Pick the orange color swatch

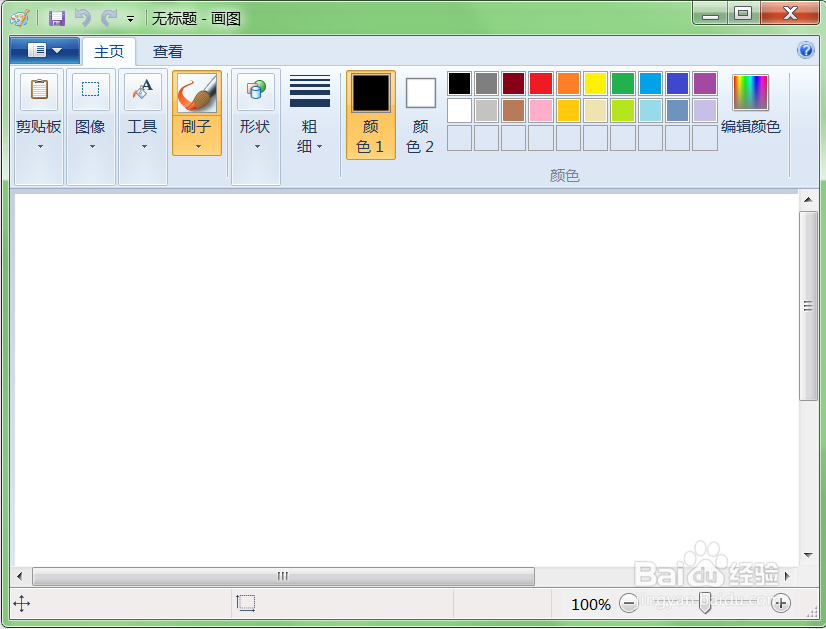pyautogui.click(x=568, y=84)
